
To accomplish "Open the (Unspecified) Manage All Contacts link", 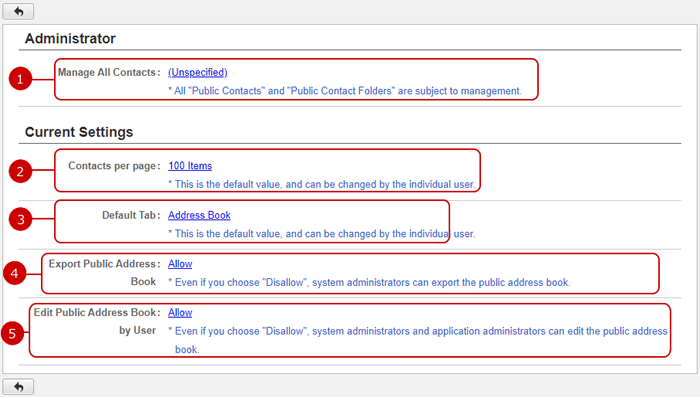I will [198, 72].
